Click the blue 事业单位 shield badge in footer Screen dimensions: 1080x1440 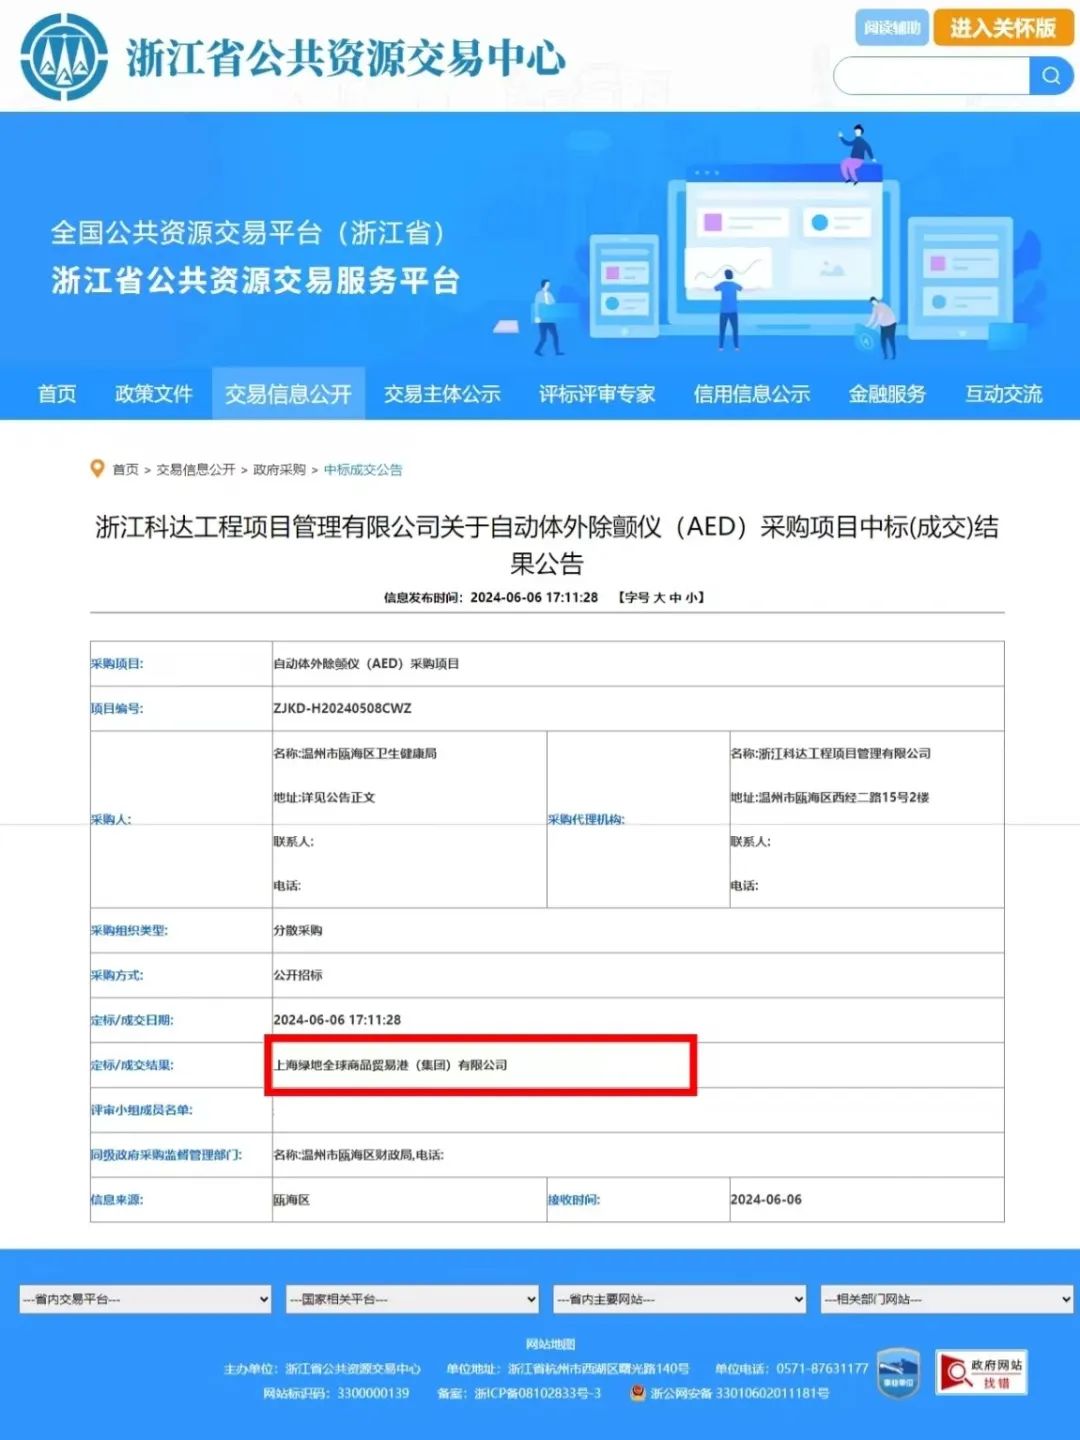[x=897, y=1374]
